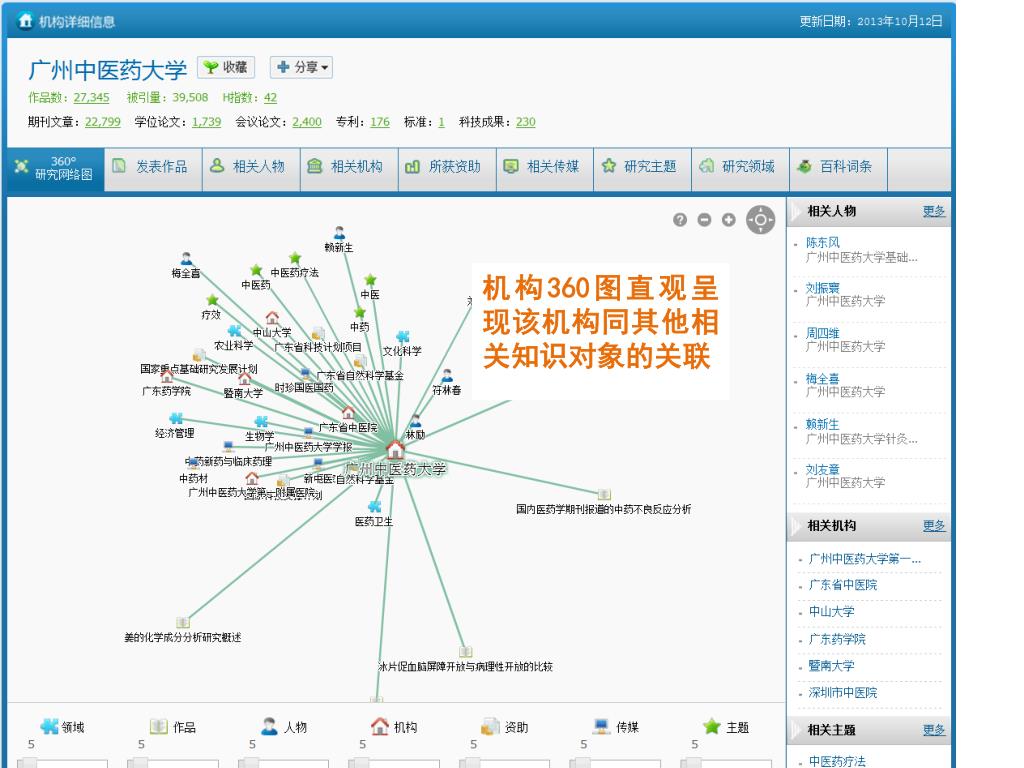
Task: Click the 中医药疗法 star topic node
Action: point(295,258)
